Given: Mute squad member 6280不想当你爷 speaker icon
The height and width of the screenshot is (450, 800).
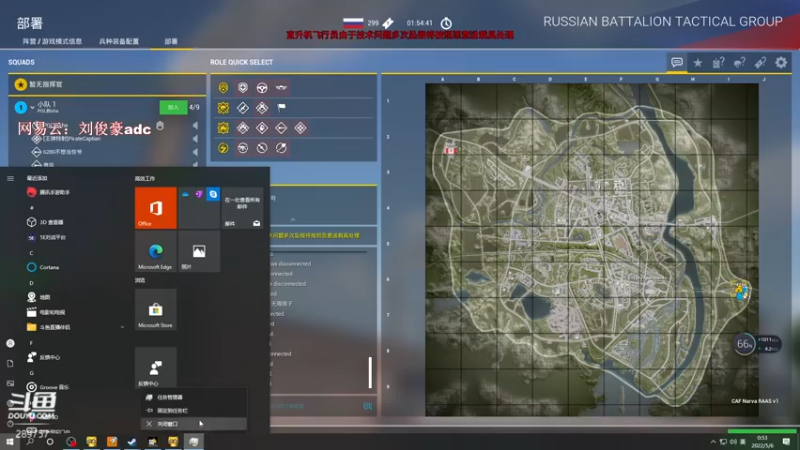Looking at the screenshot, I should coord(195,152).
